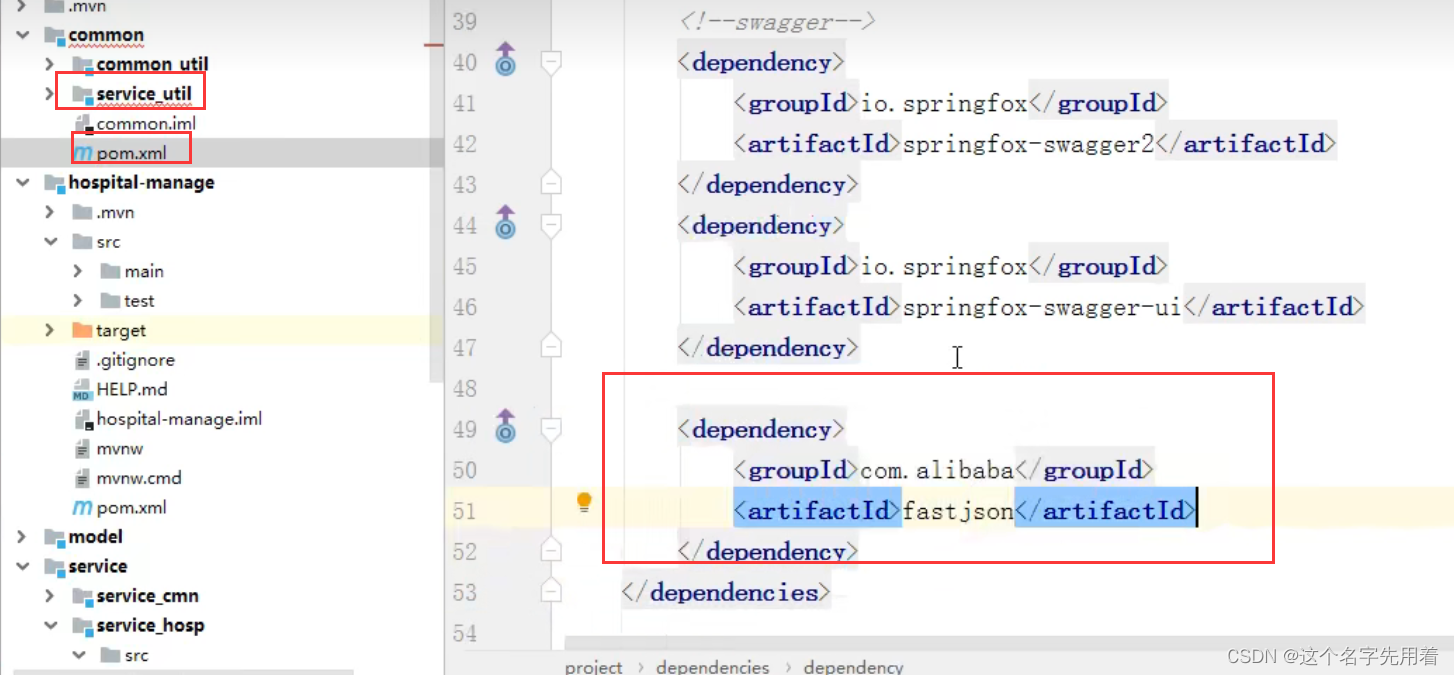Screen dimensions: 1454x675
Task: Click the fastjson artifactId text
Action: click(x=957, y=511)
